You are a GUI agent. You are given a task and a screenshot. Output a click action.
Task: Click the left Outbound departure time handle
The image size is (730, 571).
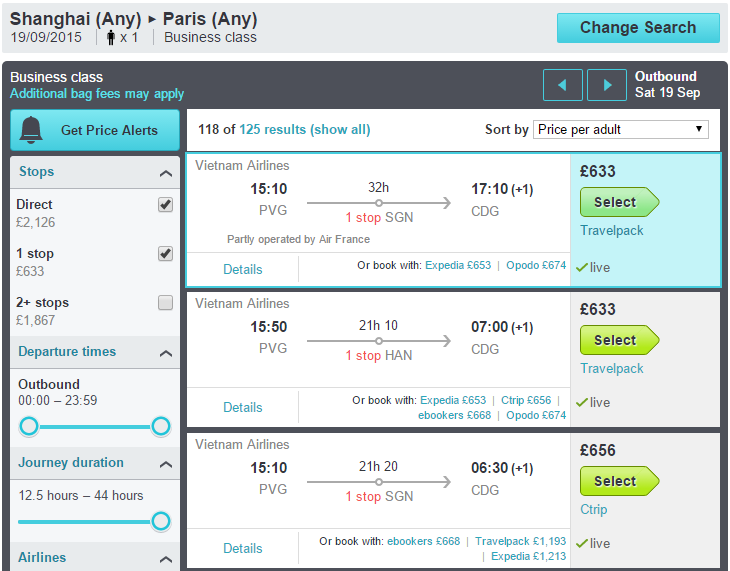tap(29, 426)
